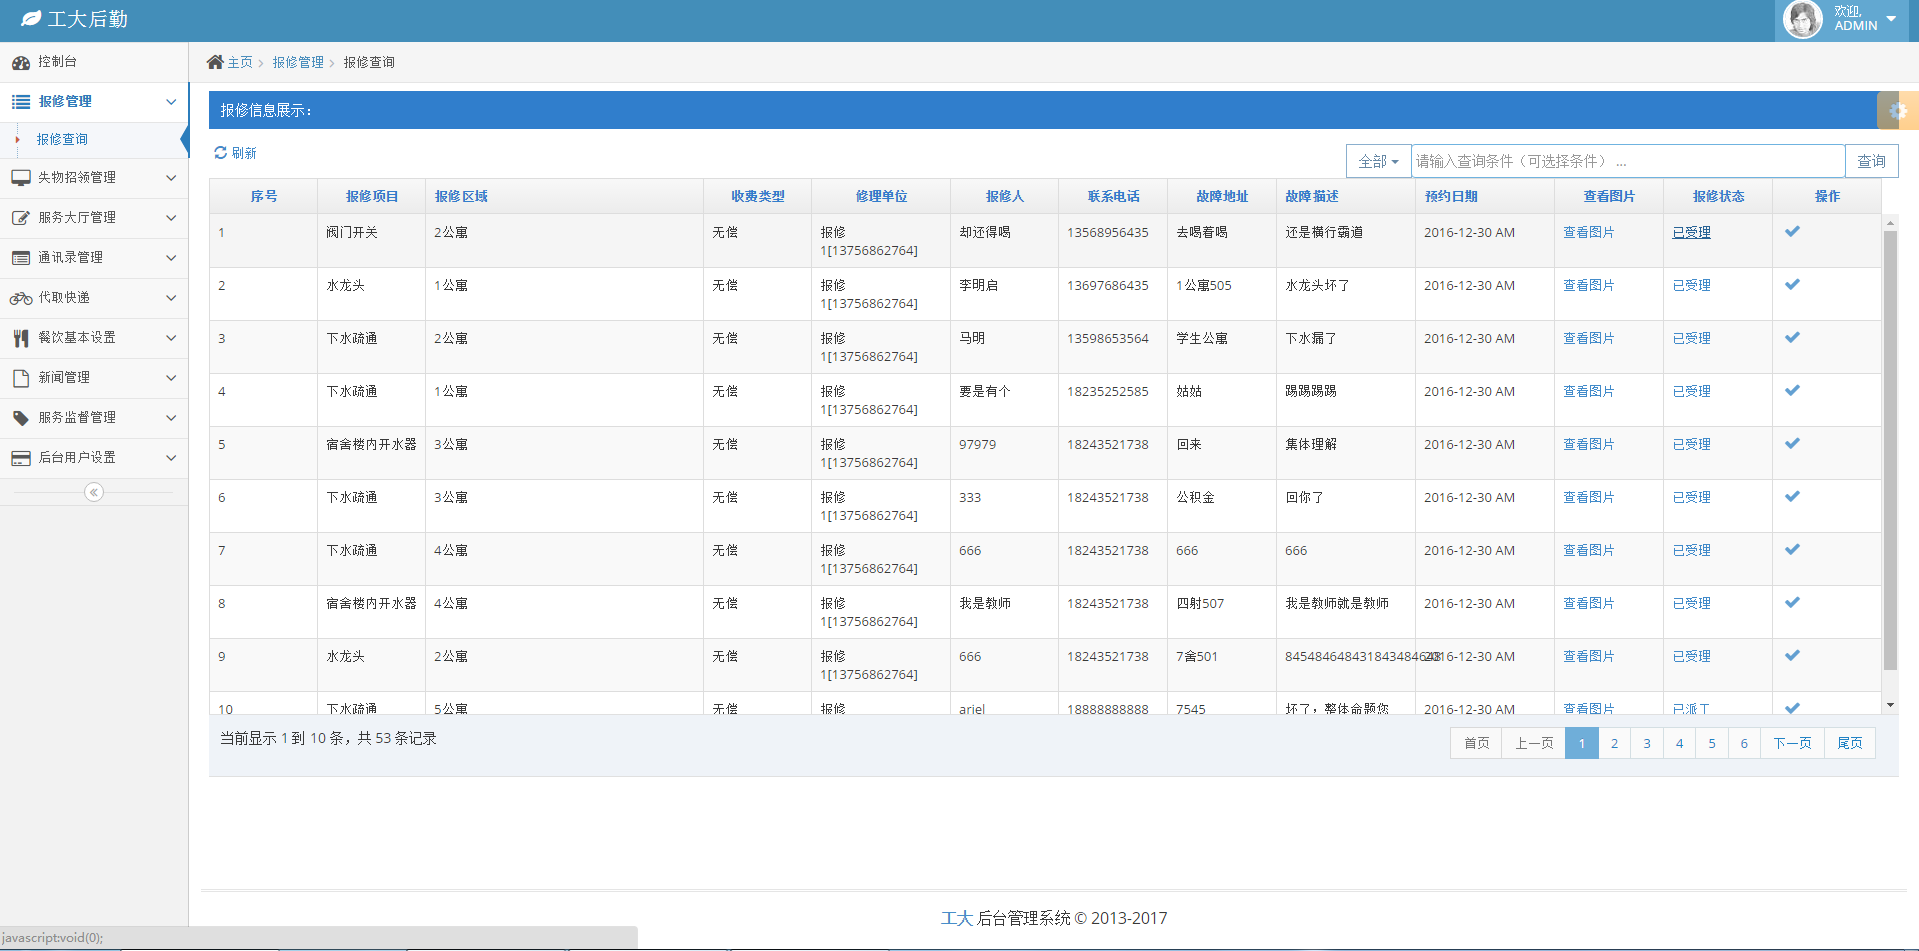Image resolution: width=1919 pixels, height=951 pixels.
Task: Click the home icon in breadcrumb
Action: tap(215, 62)
